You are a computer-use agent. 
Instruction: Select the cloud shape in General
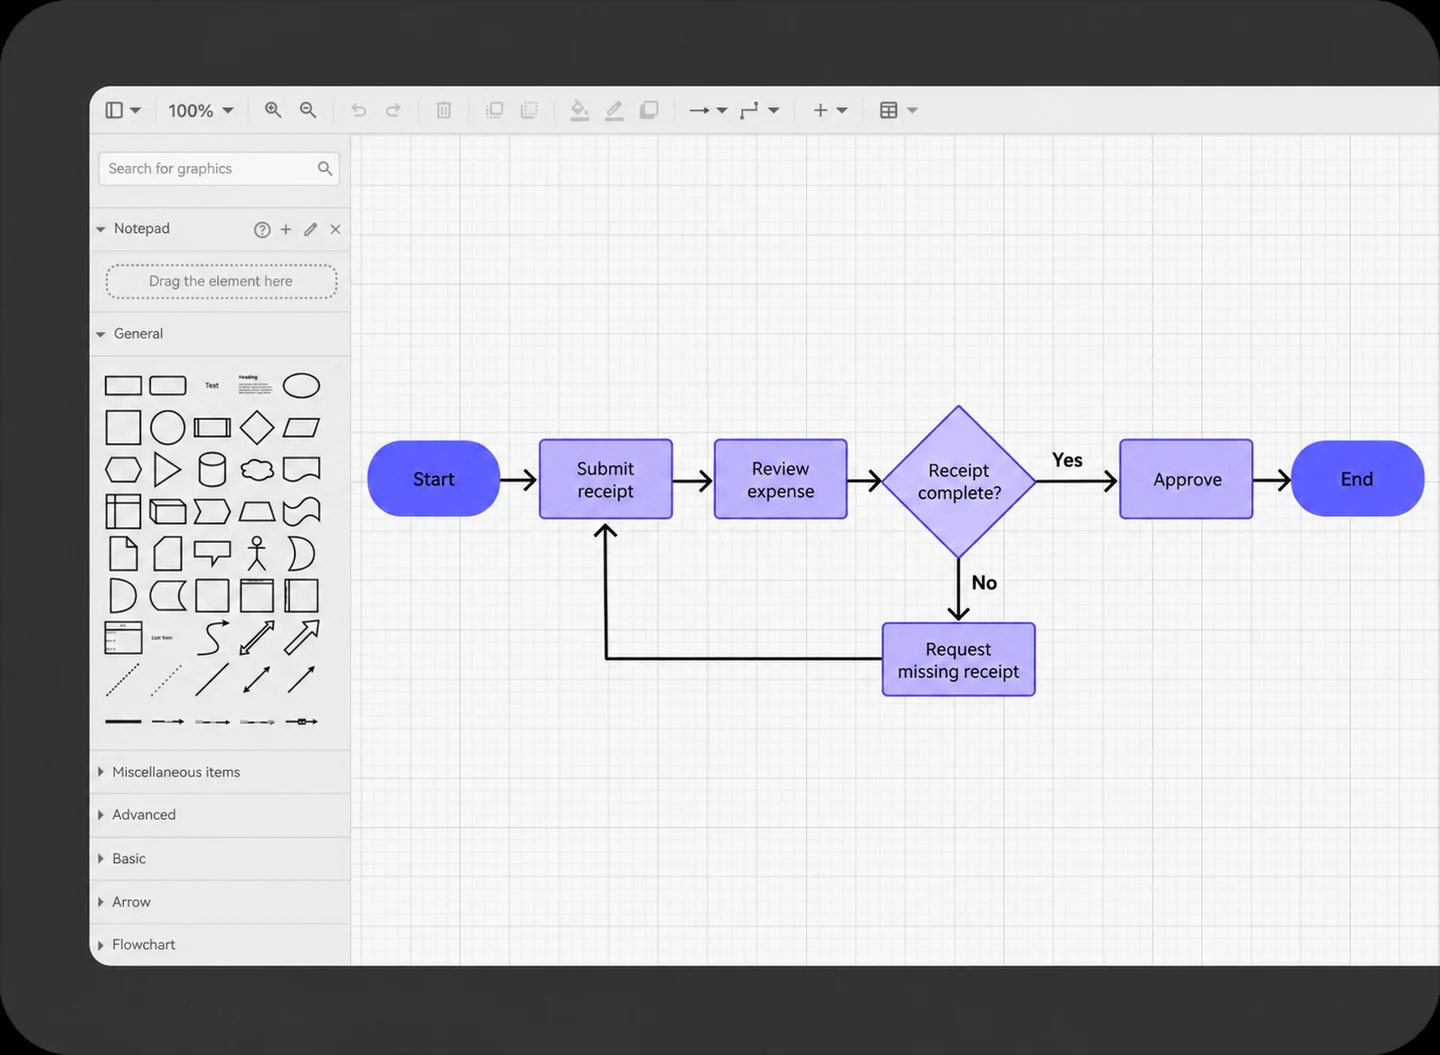[257, 469]
